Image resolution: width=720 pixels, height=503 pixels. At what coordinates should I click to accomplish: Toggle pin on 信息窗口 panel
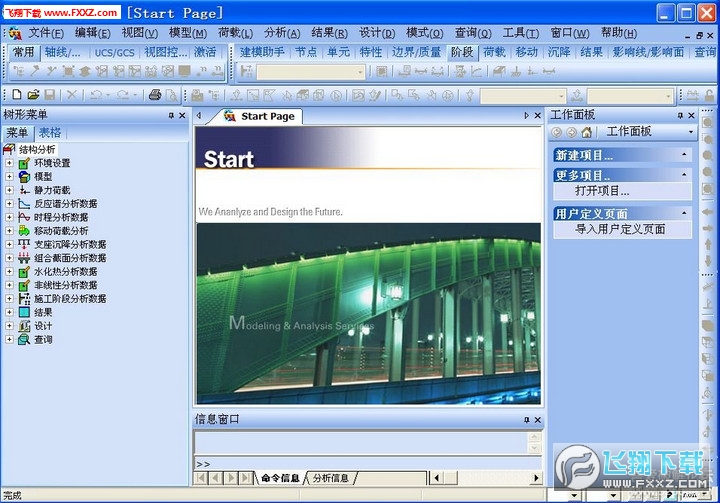(x=525, y=420)
